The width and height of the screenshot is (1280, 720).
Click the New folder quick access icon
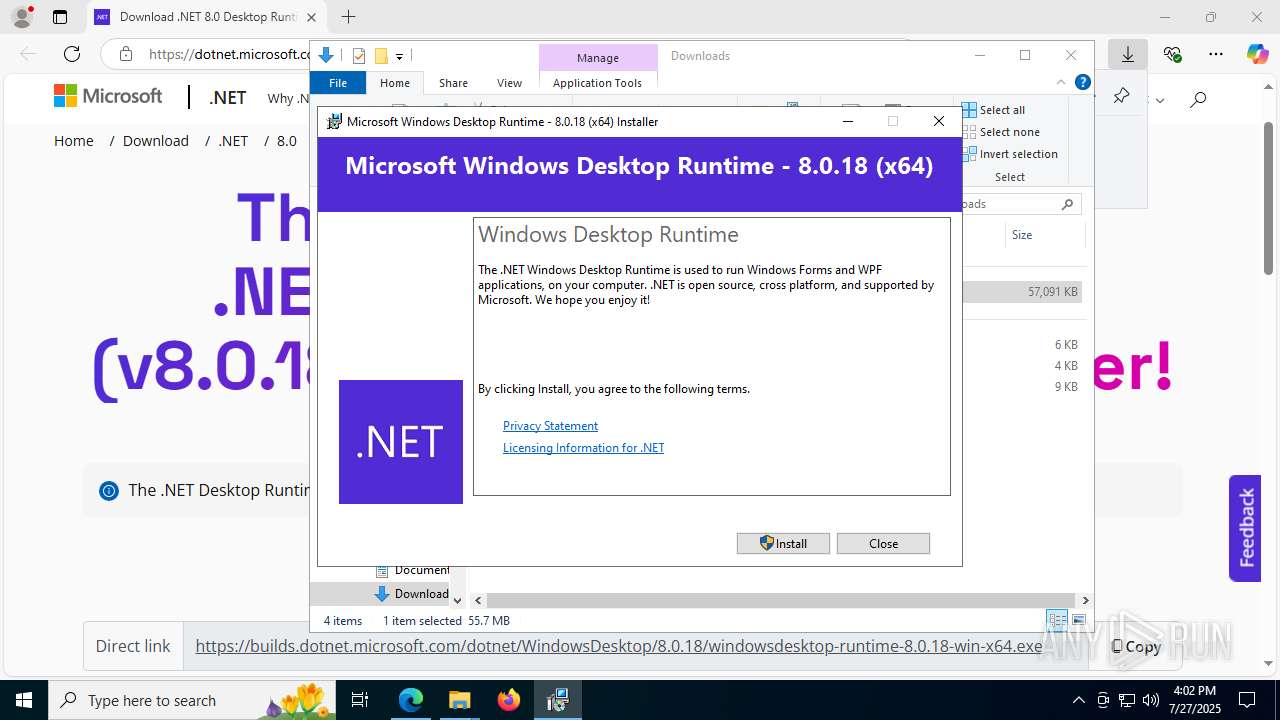(381, 56)
